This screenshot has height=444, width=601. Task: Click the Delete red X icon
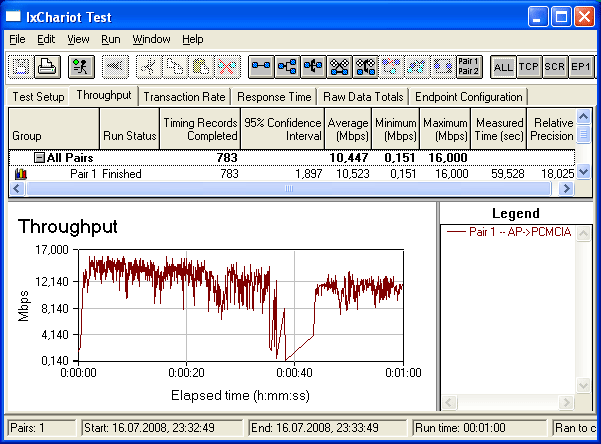click(x=227, y=67)
